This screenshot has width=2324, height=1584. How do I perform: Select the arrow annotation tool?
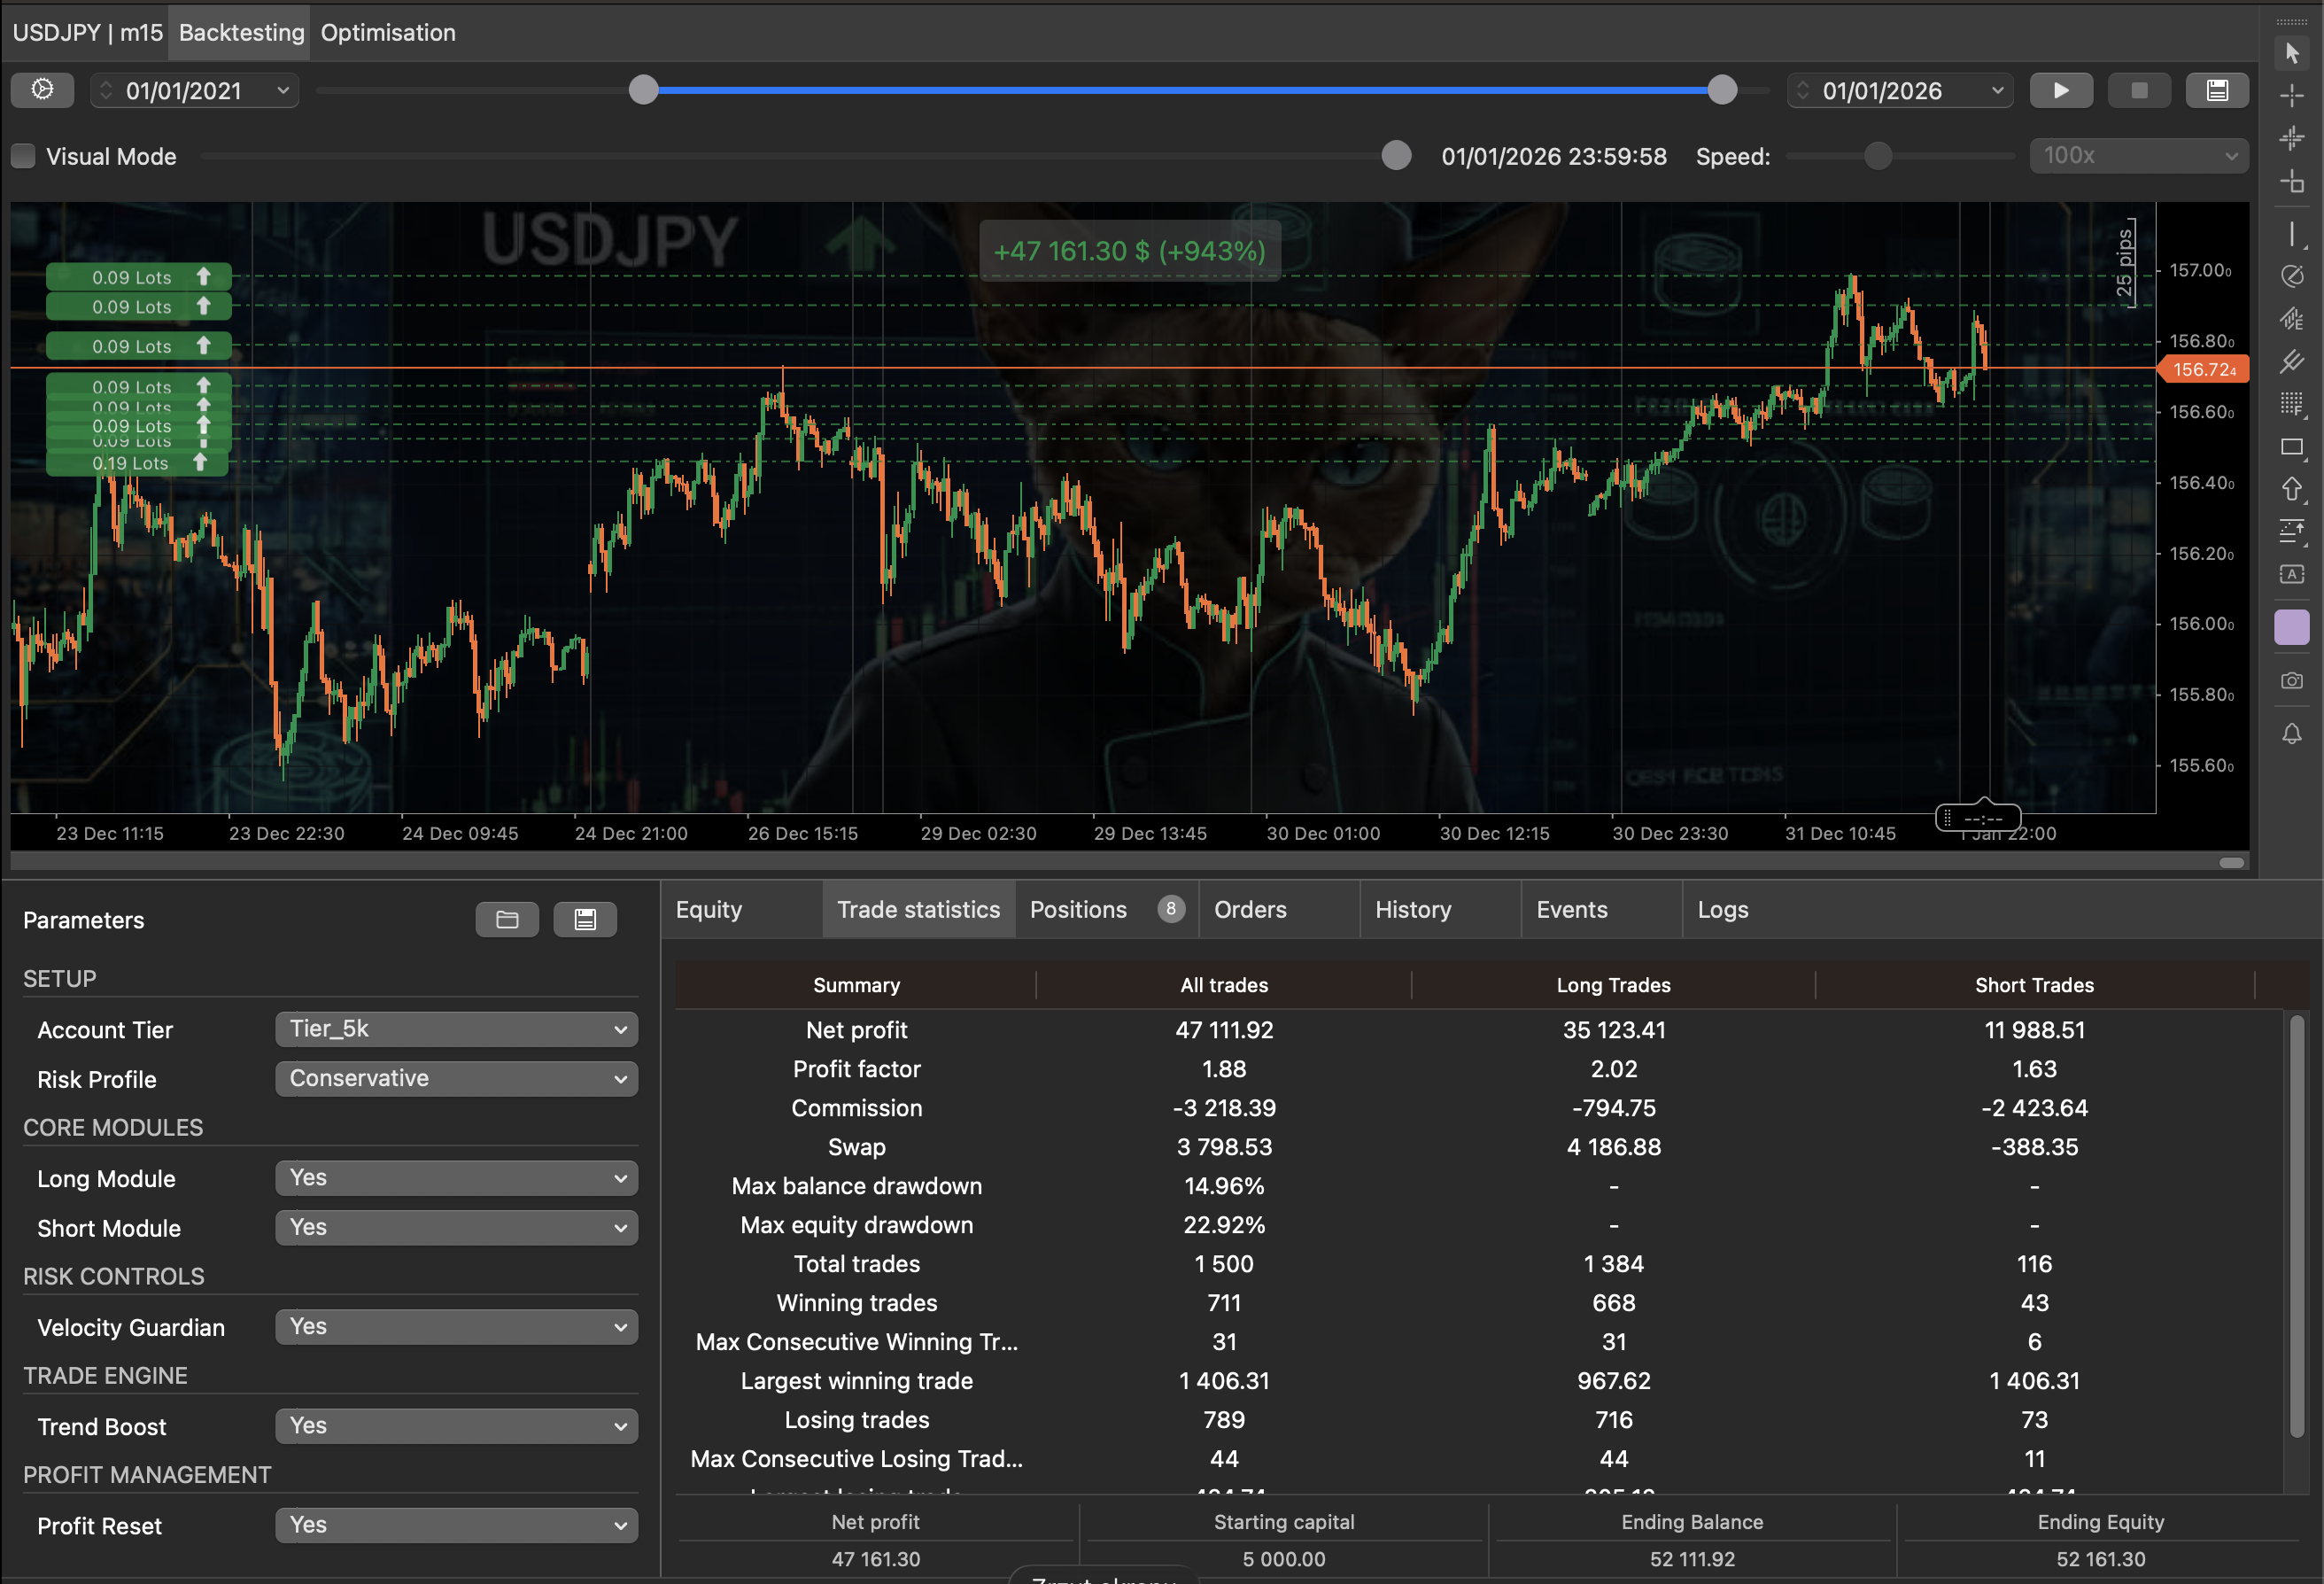[2293, 490]
